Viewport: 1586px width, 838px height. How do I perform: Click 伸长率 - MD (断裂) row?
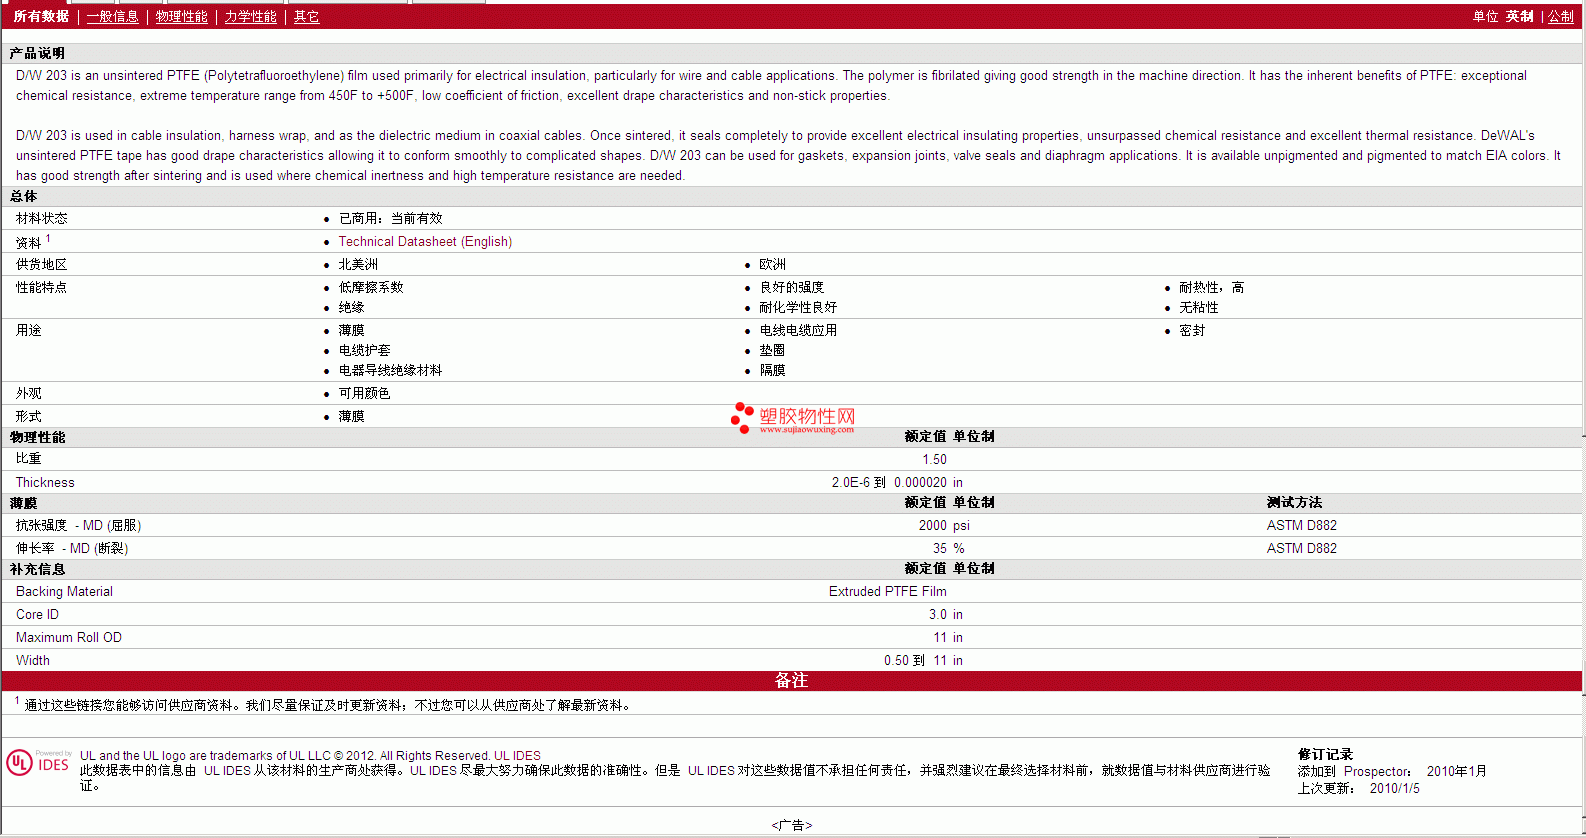click(x=792, y=549)
